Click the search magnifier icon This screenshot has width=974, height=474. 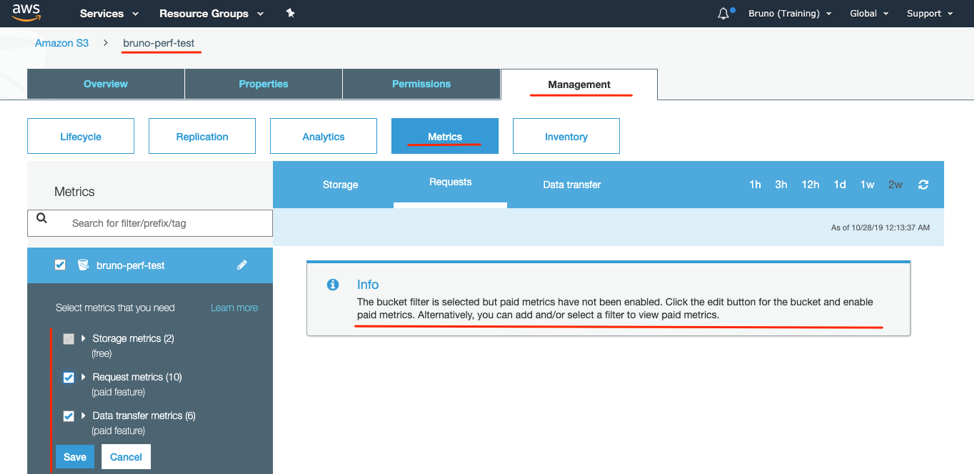[x=42, y=218]
